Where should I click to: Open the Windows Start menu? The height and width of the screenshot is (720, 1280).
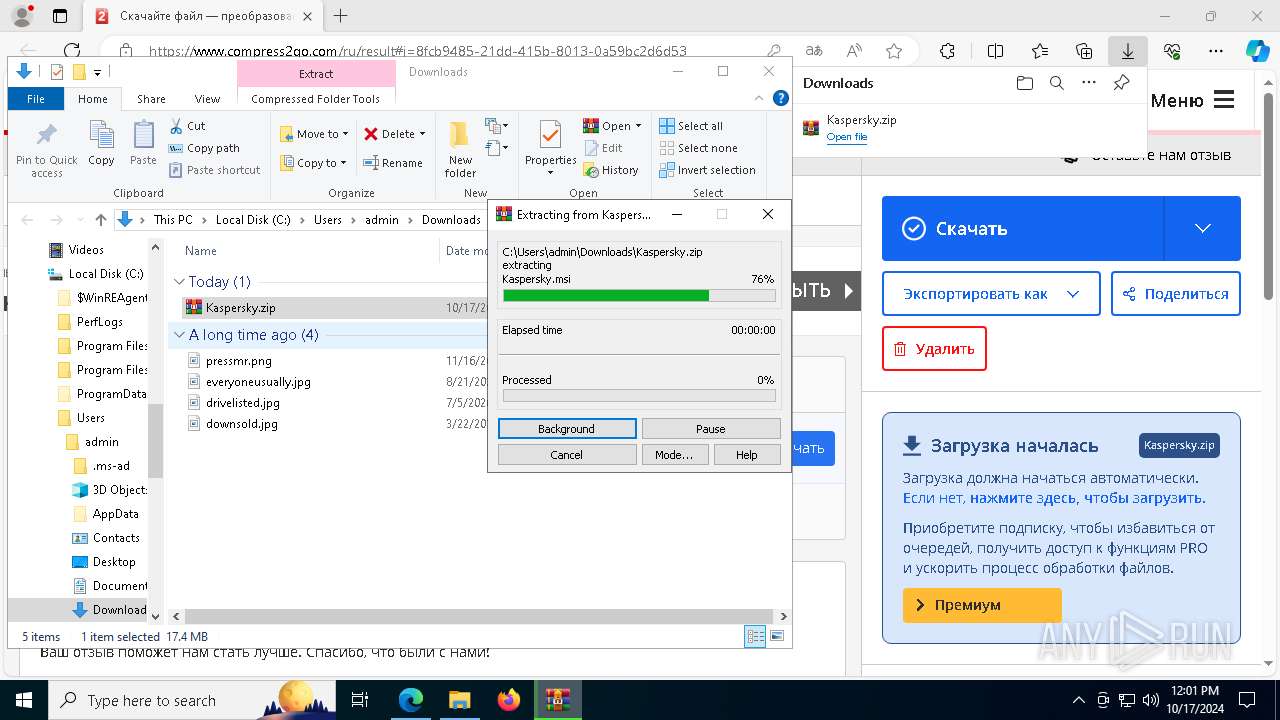pyautogui.click(x=23, y=700)
